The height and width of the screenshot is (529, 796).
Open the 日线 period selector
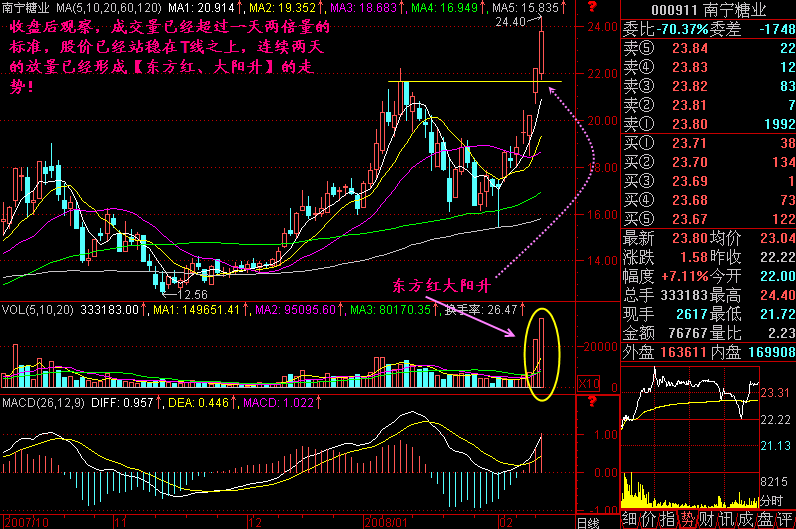589,522
